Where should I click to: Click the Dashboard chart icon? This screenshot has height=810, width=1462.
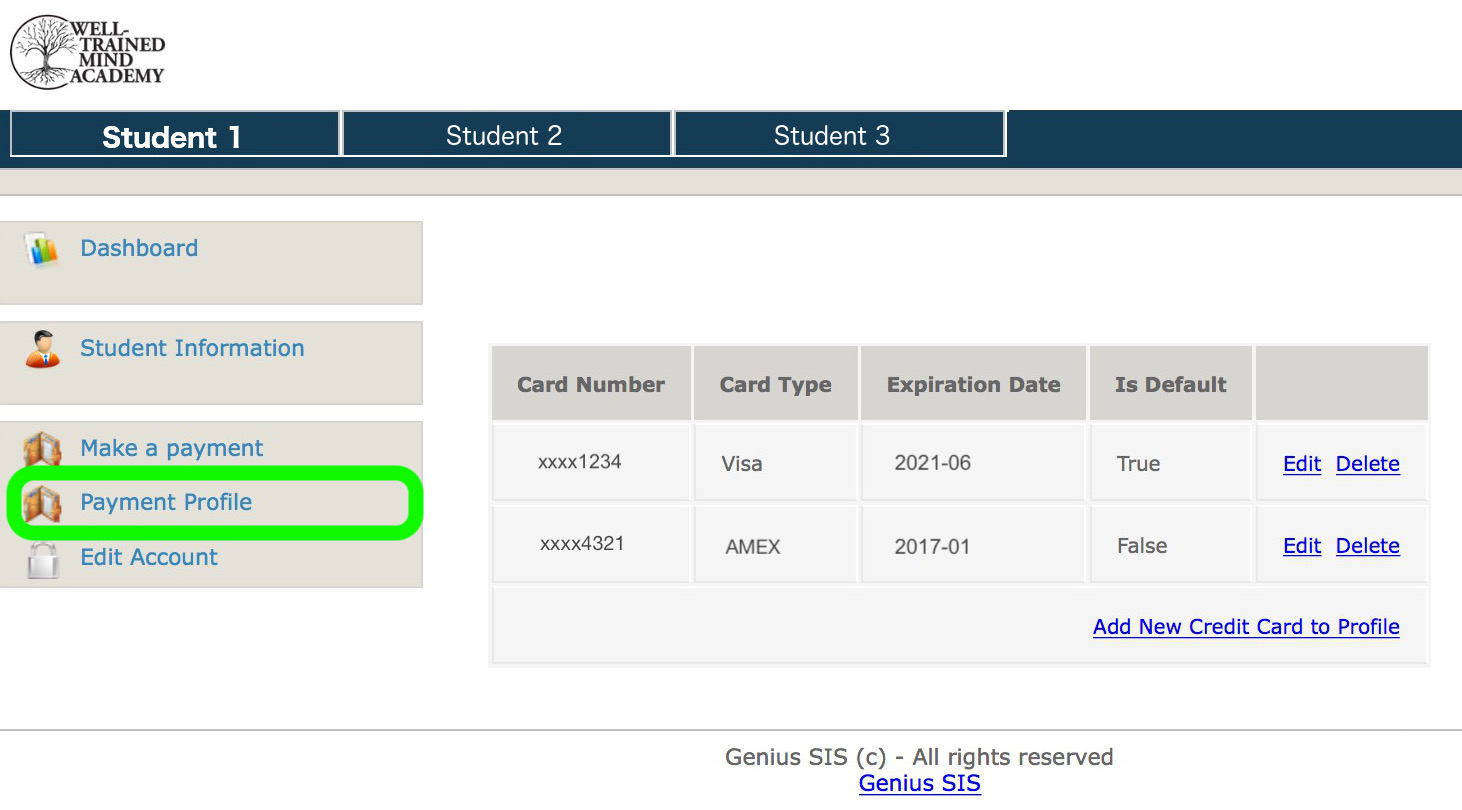click(x=43, y=249)
